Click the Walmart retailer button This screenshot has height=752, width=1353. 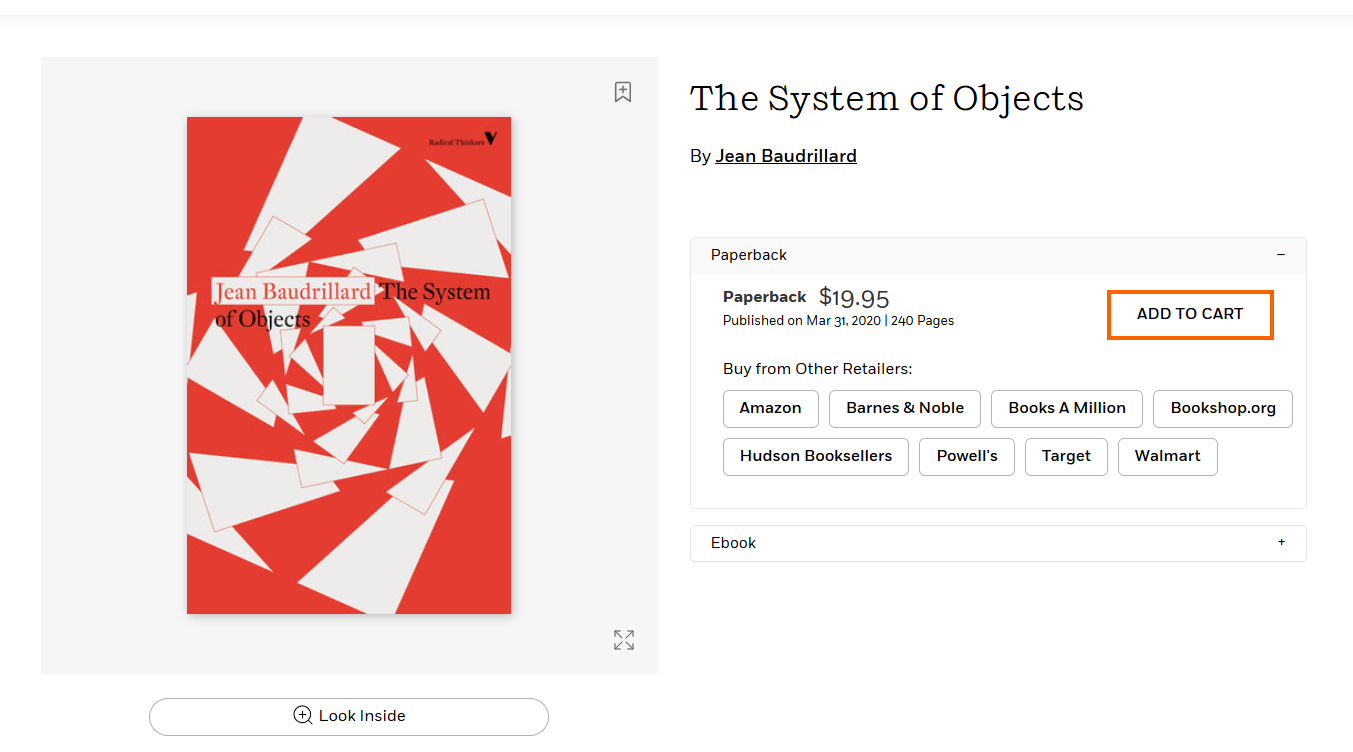(x=1167, y=456)
